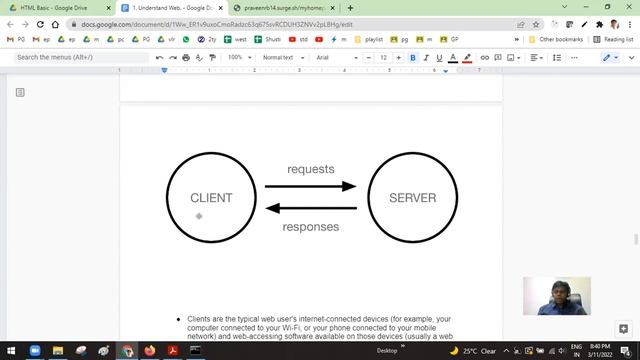The height and width of the screenshot is (360, 640).
Task: Switch to praveenrb14.surge.sh tab
Action: coord(284,8)
